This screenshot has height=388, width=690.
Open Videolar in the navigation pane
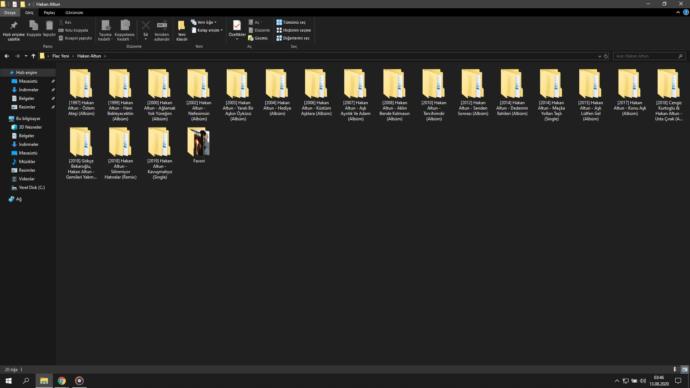pos(26,179)
